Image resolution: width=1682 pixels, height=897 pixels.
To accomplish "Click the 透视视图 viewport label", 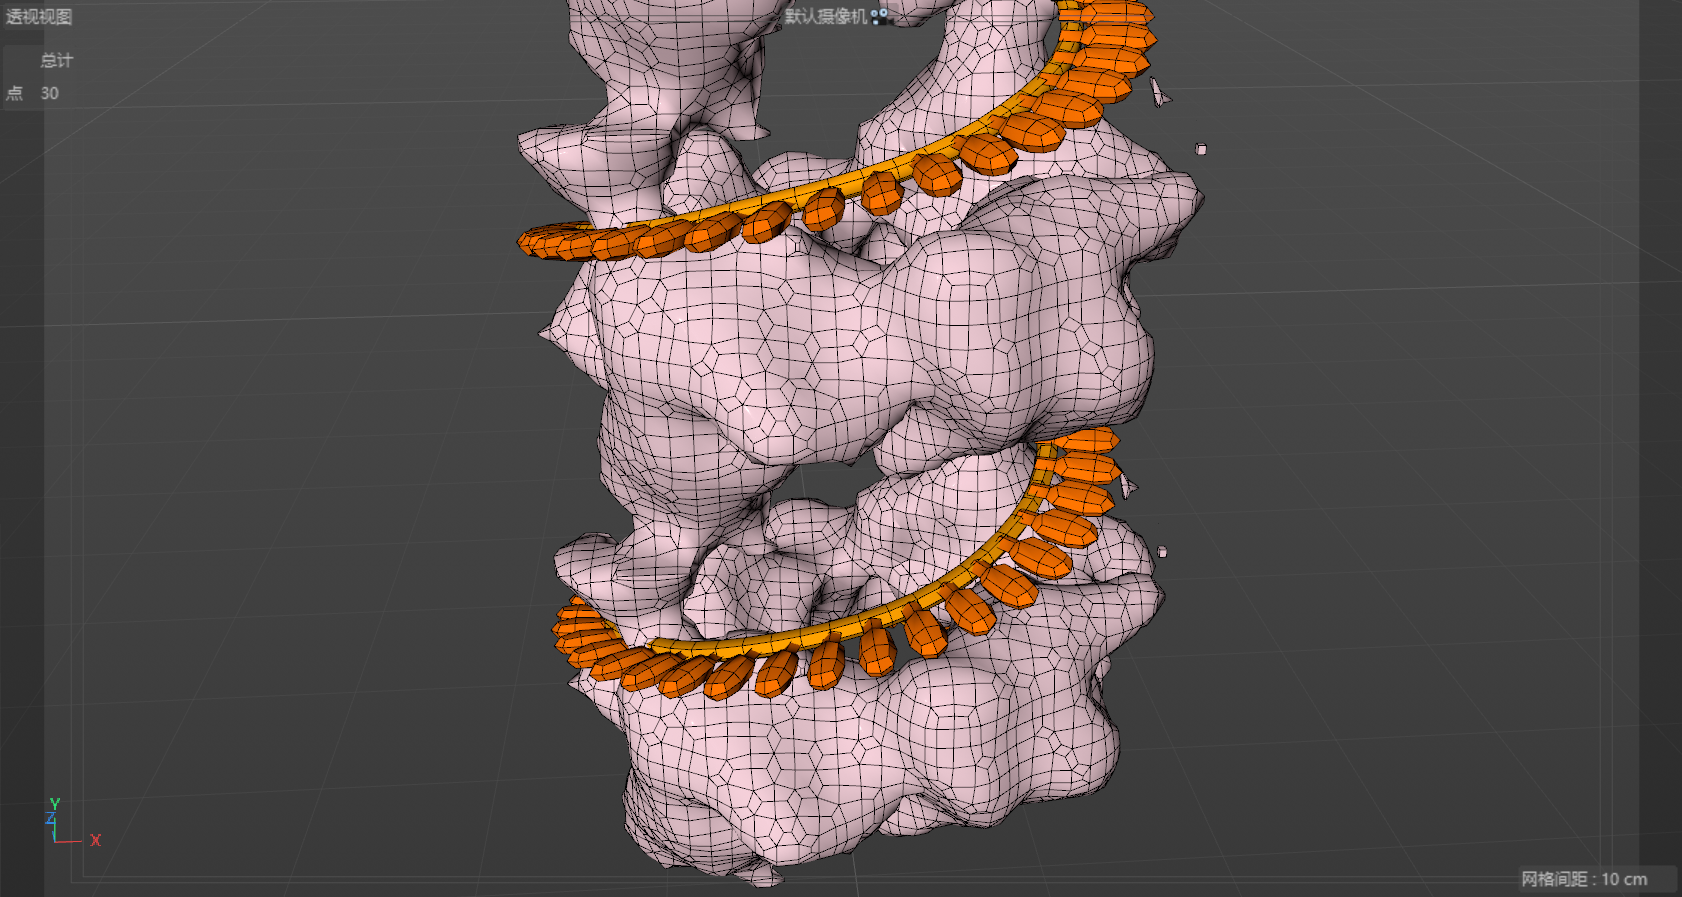I will click(39, 17).
